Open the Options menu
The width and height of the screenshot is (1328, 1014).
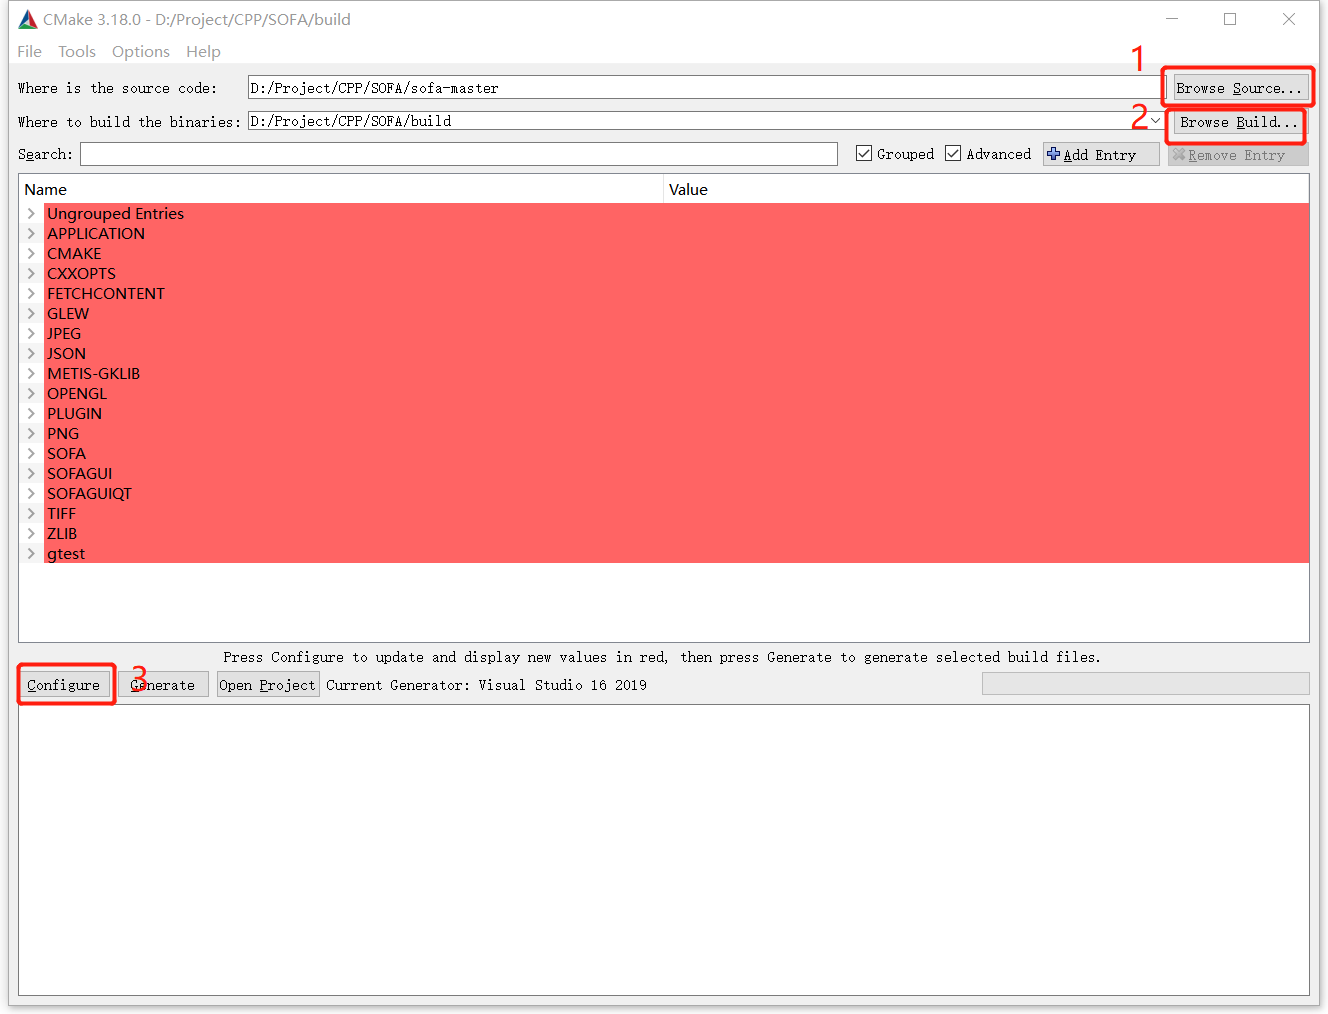click(140, 51)
